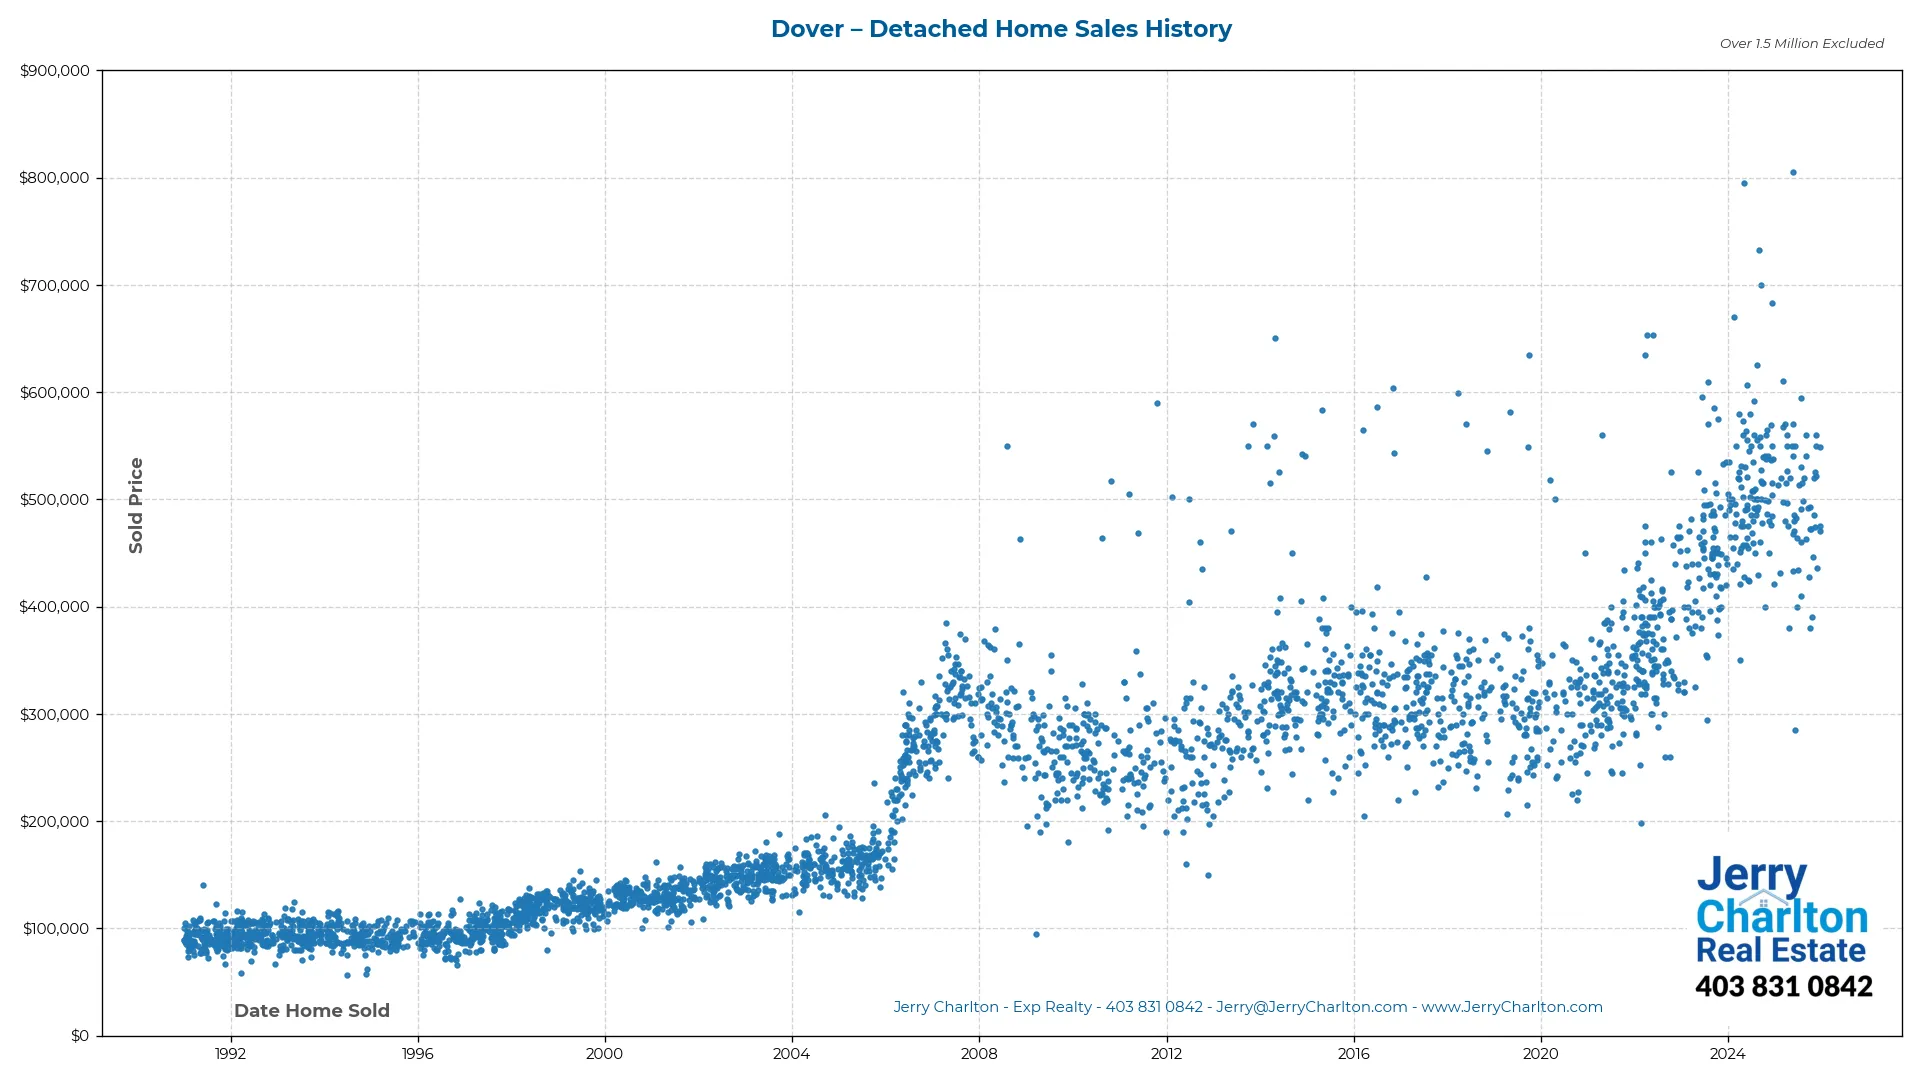The image size is (1920, 1080).
Task: Click the Jerry@JerryCharlton.com email link
Action: pos(1310,1007)
